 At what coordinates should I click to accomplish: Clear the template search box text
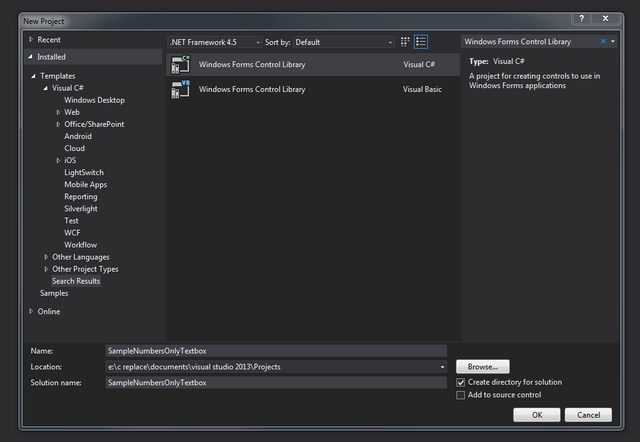(603, 41)
